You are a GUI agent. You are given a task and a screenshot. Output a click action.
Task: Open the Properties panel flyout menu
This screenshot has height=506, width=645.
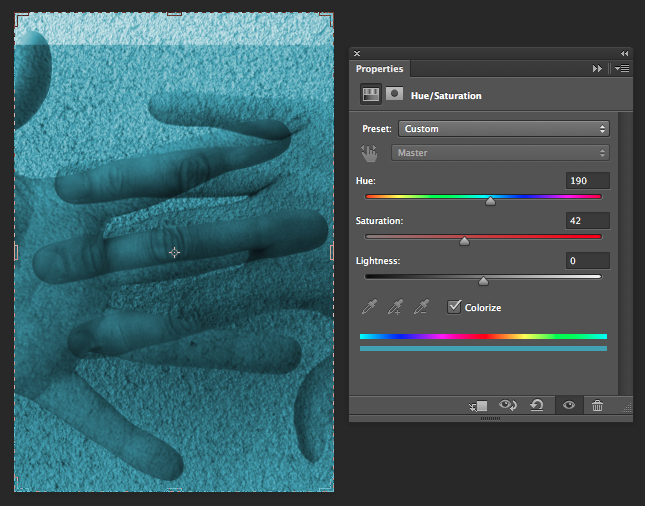(x=621, y=69)
